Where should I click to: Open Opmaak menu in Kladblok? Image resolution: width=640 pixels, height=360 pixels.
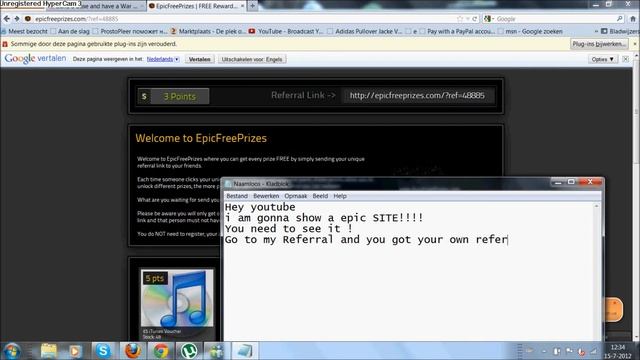[296, 196]
